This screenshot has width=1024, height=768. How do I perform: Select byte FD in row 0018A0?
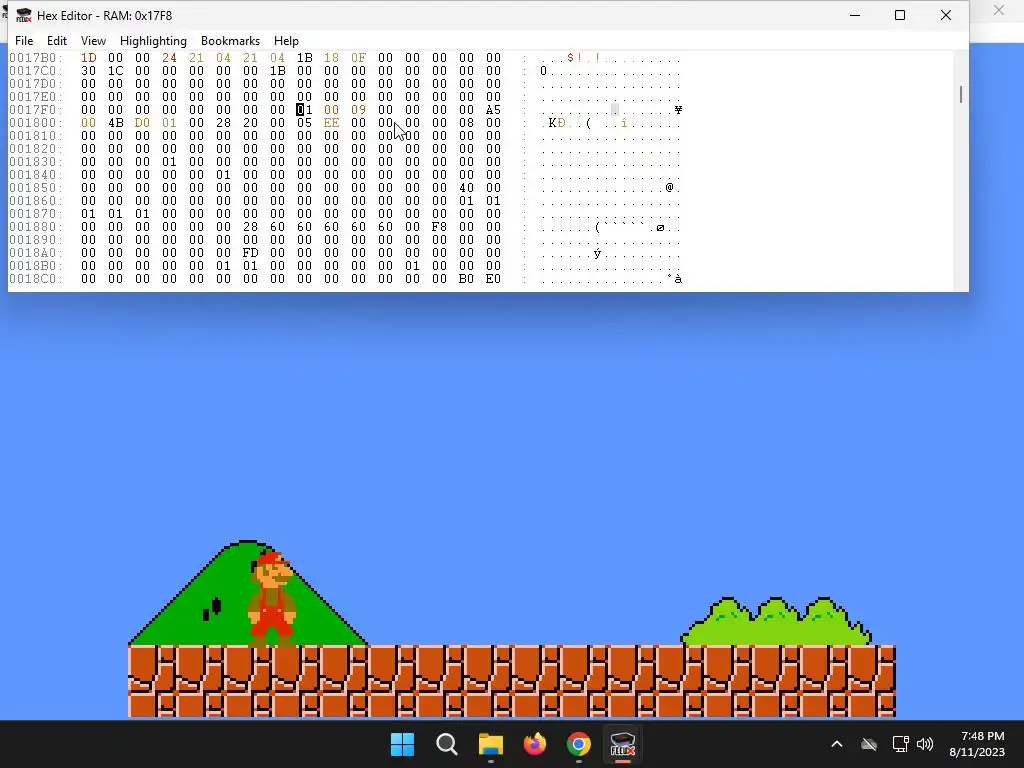pos(250,253)
